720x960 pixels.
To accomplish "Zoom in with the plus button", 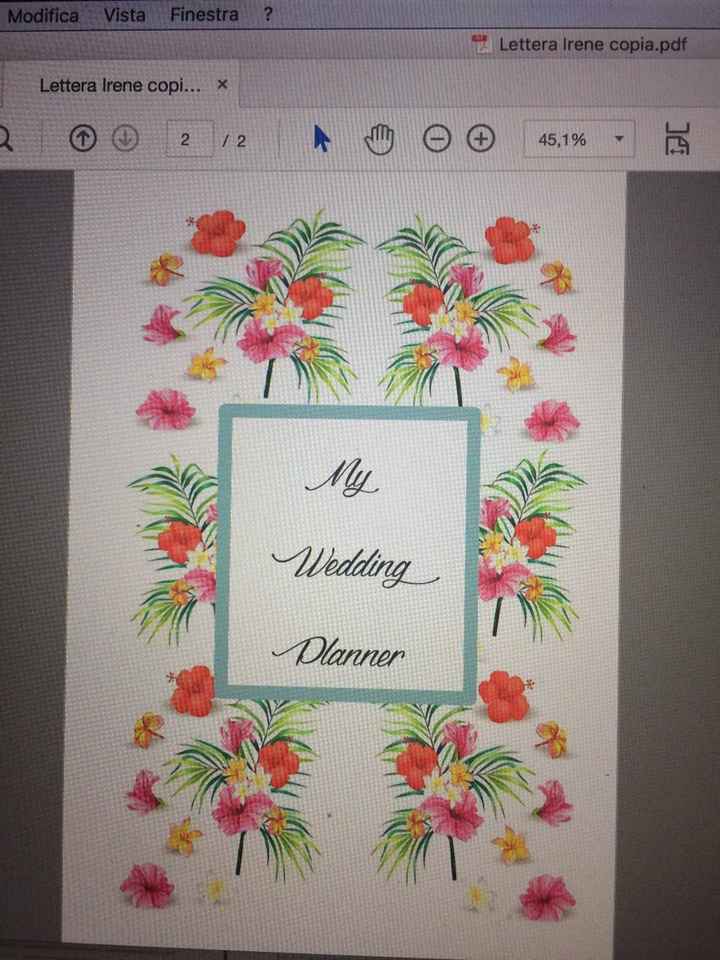I will click(481, 141).
